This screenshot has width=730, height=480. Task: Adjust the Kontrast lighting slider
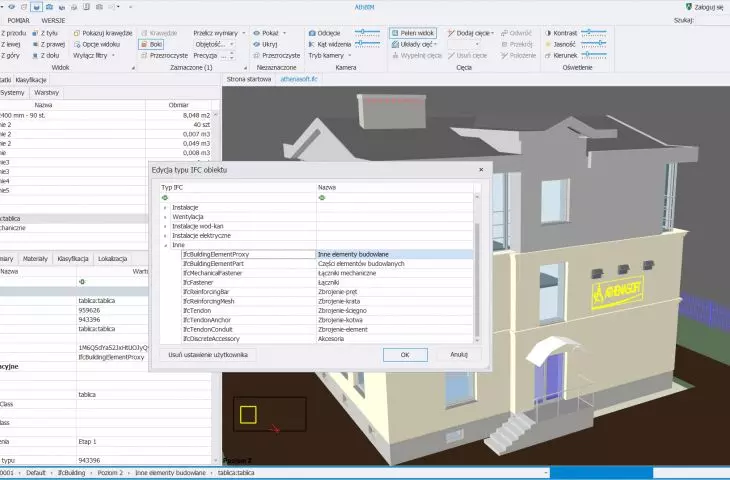(x=594, y=33)
